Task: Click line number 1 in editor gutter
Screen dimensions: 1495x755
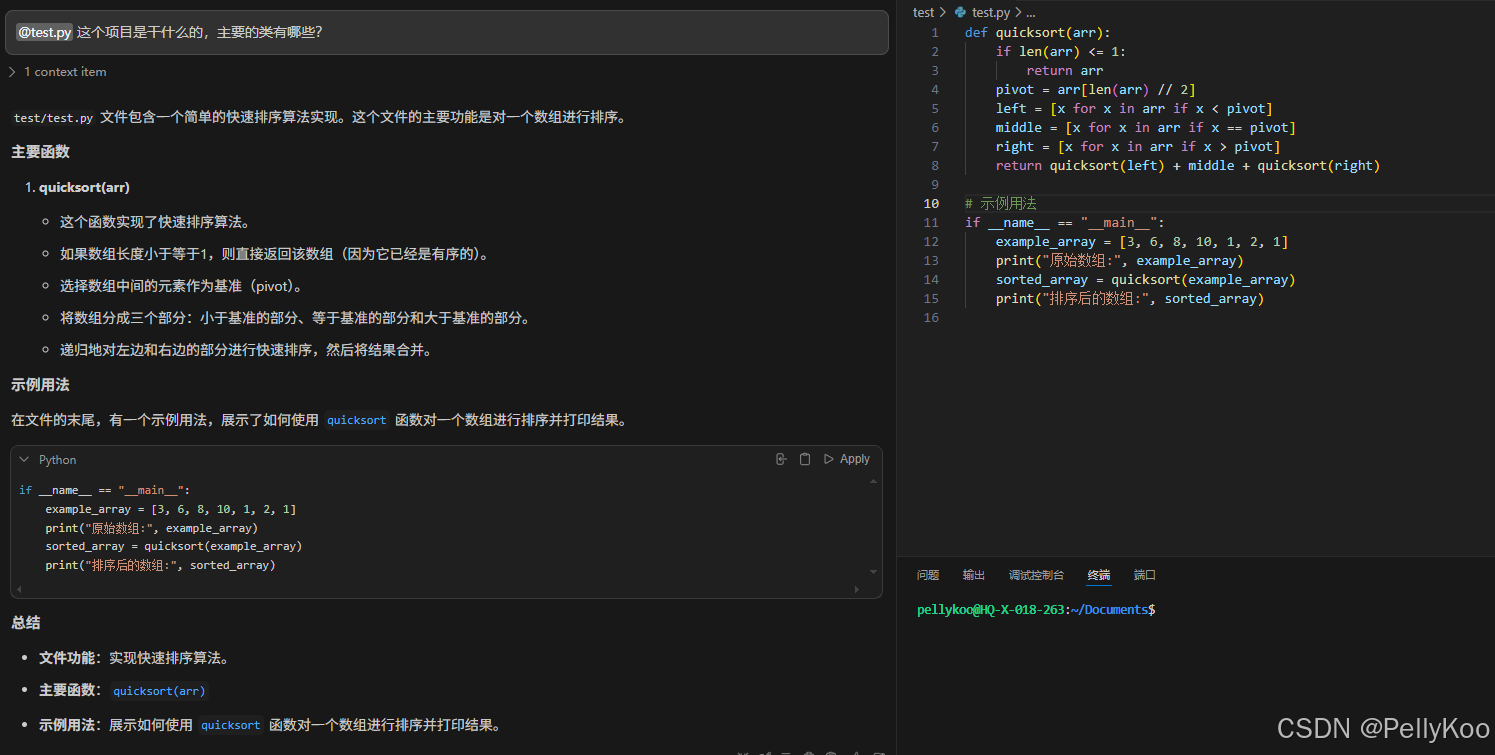Action: (x=935, y=33)
